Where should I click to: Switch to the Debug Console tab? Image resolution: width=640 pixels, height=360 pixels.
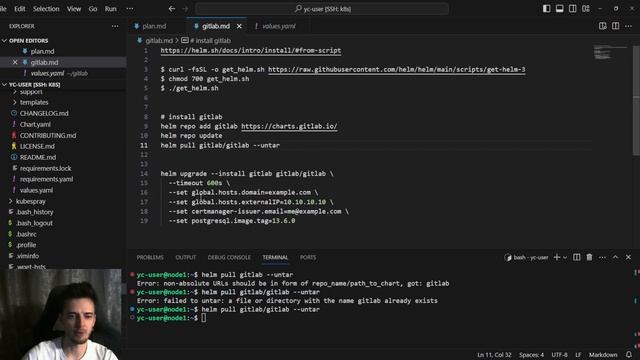pyautogui.click(x=229, y=258)
